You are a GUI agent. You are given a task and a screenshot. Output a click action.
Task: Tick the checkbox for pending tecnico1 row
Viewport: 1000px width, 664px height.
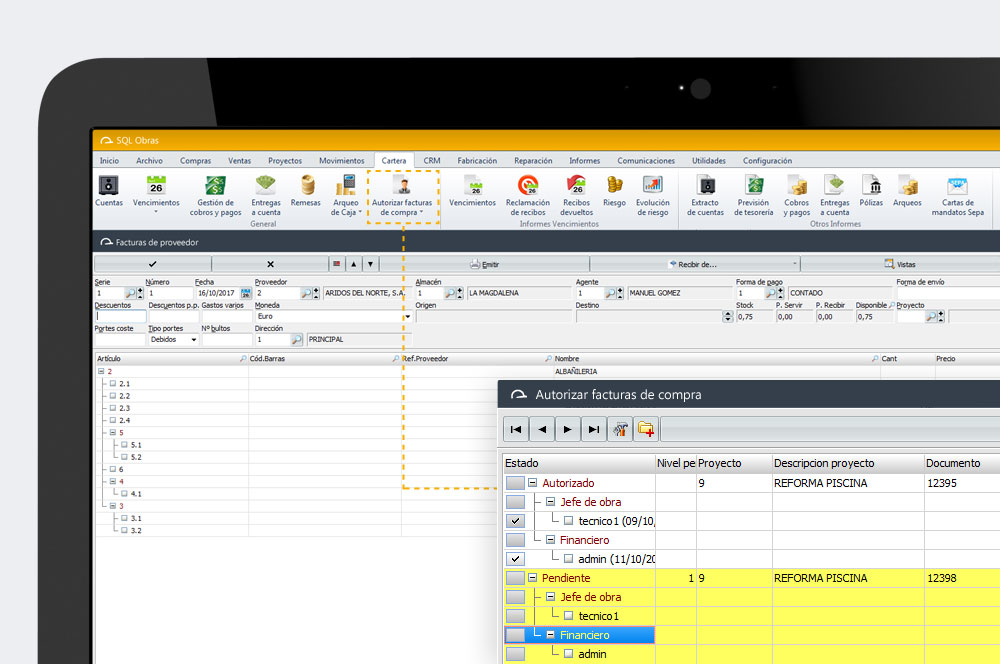coord(515,616)
